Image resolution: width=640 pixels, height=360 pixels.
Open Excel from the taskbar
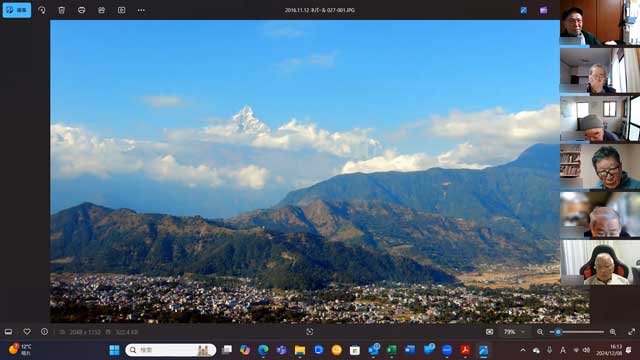392,350
